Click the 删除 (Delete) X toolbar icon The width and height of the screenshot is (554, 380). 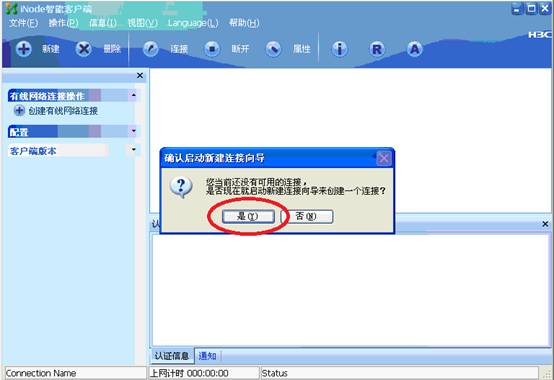pos(84,49)
